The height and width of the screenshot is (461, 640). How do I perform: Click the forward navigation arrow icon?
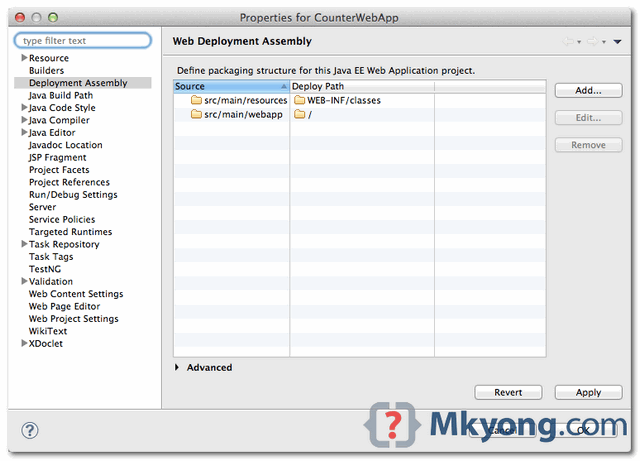(x=593, y=41)
